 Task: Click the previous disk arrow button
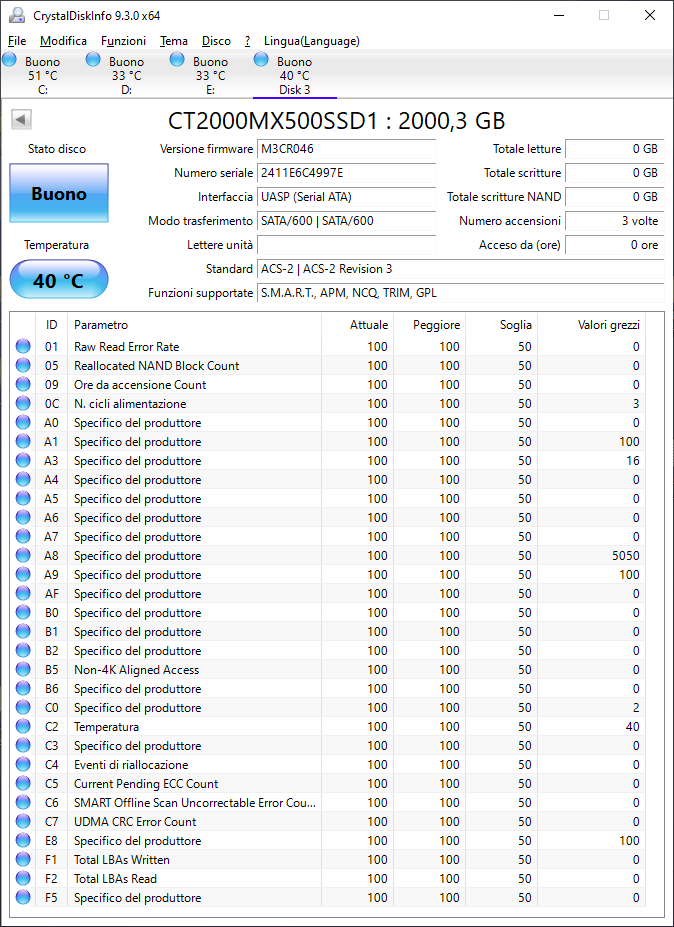pyautogui.click(x=21, y=120)
